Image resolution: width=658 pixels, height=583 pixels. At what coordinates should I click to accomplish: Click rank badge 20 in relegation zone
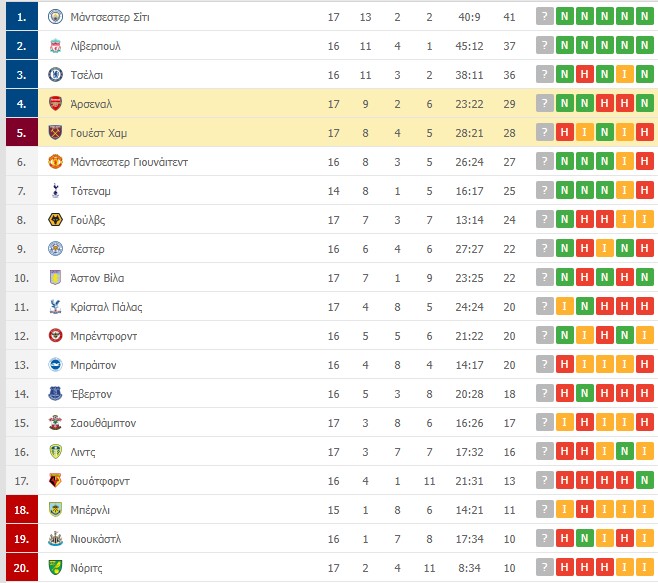[22, 567]
